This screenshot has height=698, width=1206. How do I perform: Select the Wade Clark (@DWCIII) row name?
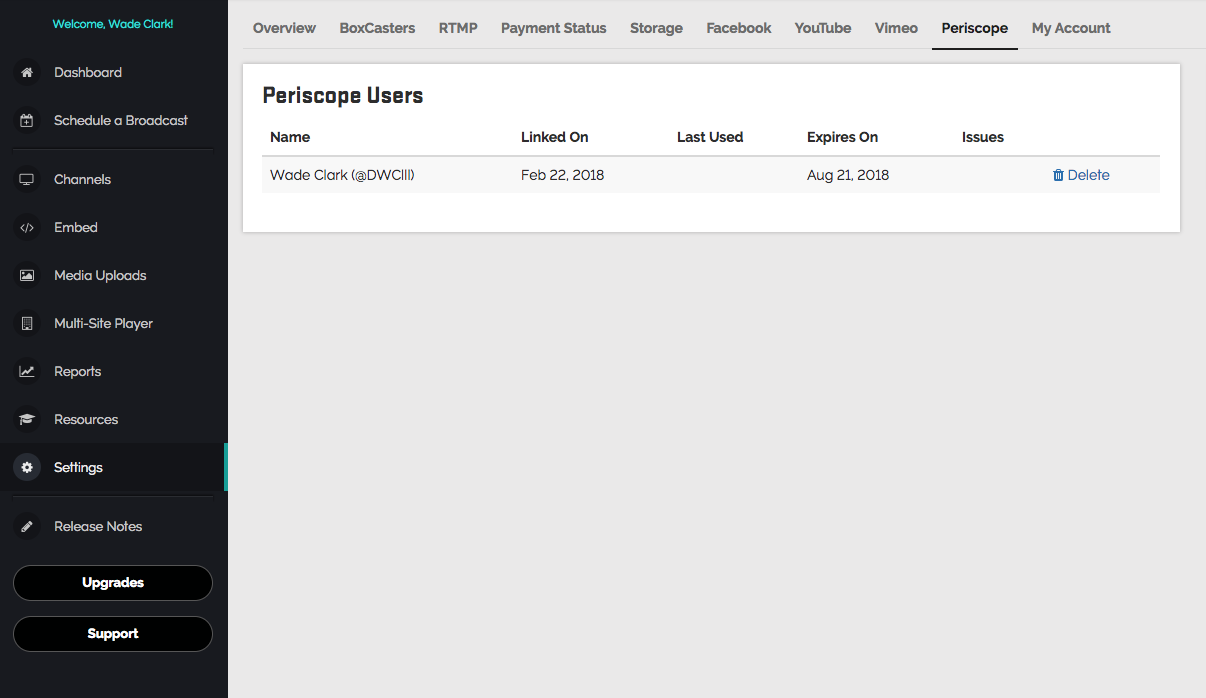click(342, 175)
